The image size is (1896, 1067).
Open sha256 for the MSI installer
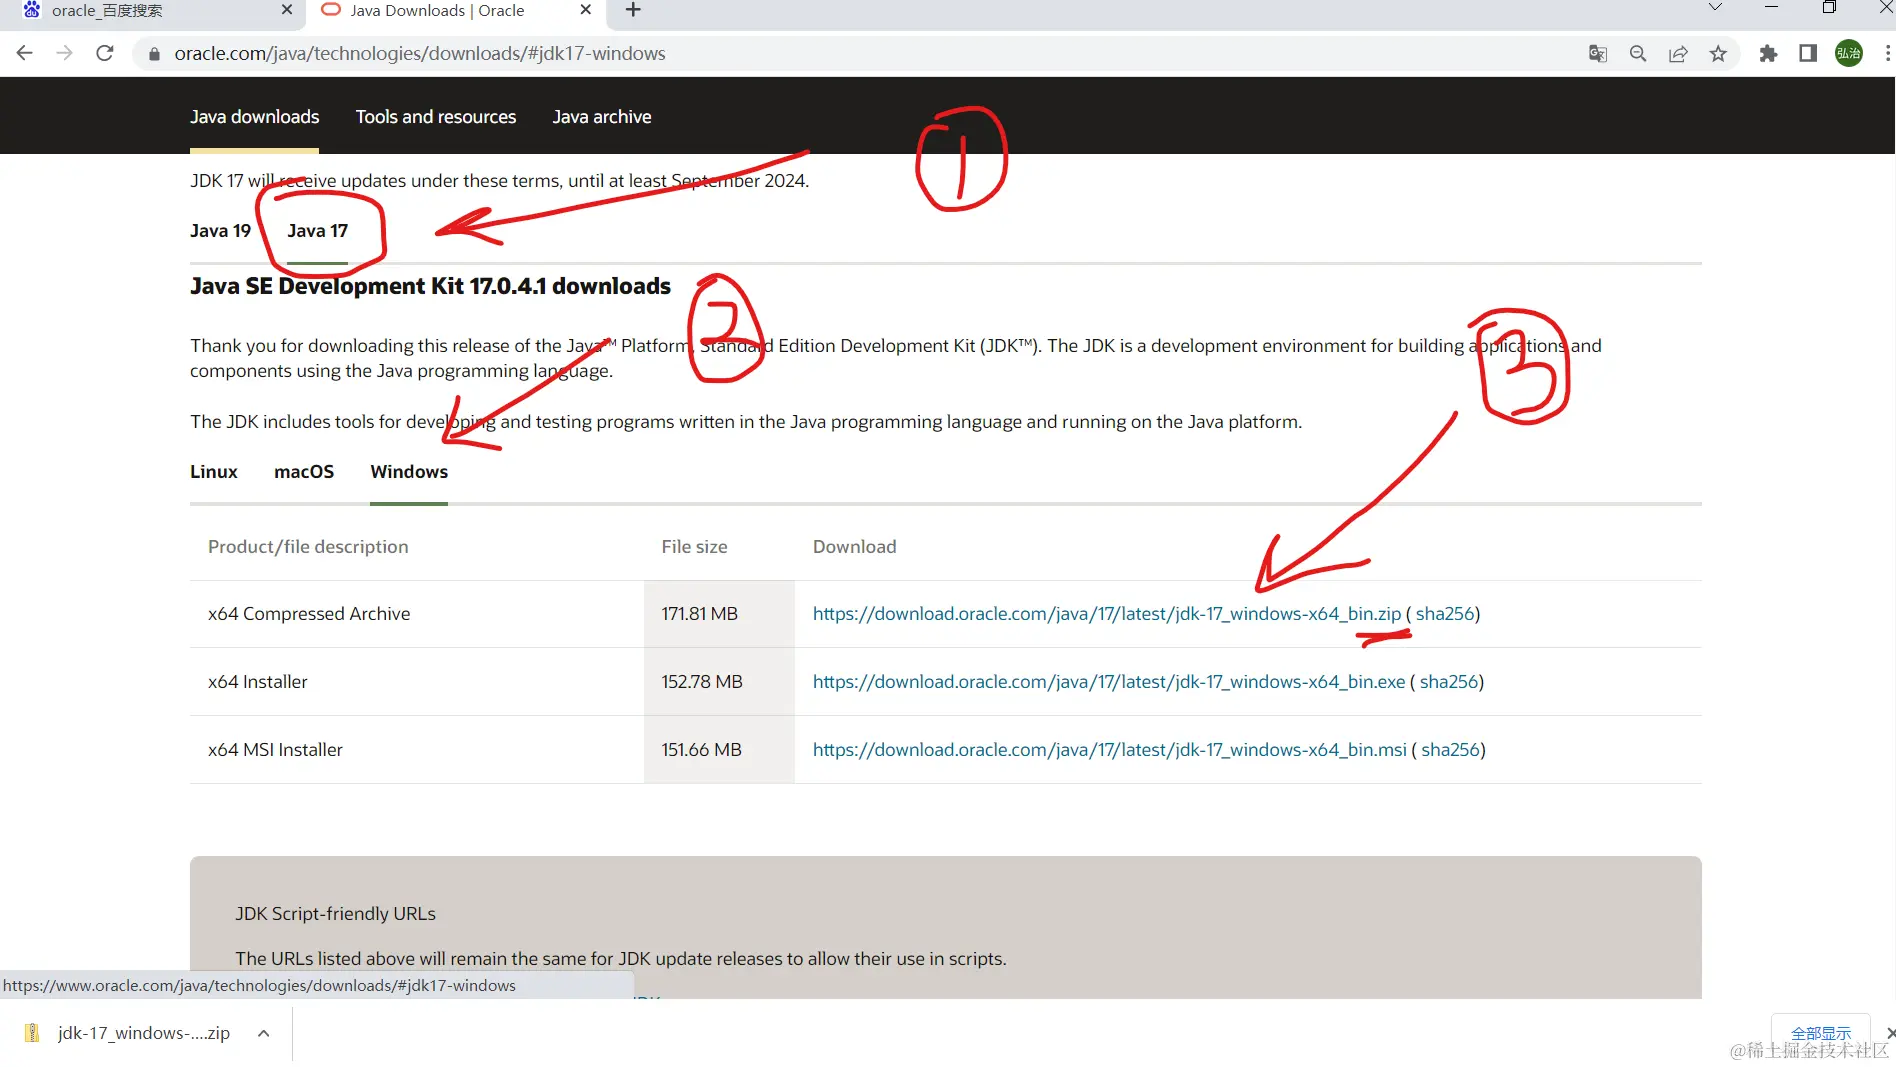pyautogui.click(x=1451, y=750)
